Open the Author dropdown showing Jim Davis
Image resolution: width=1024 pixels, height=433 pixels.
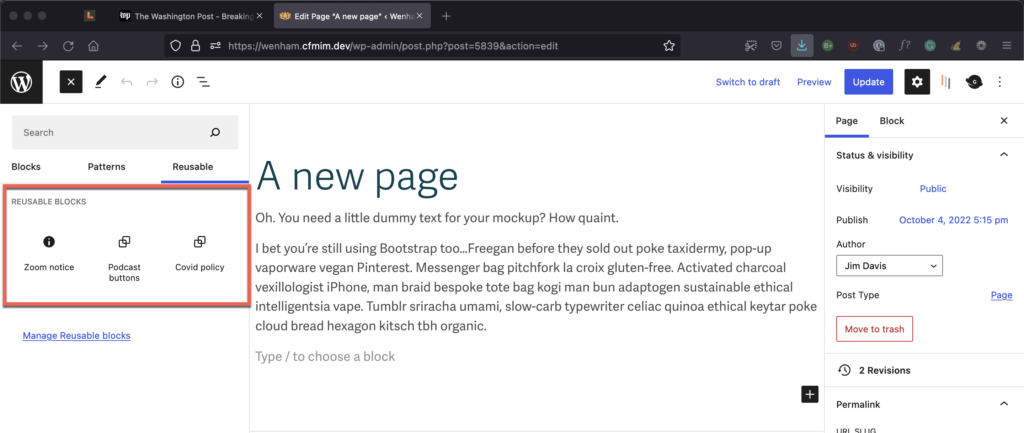click(889, 266)
